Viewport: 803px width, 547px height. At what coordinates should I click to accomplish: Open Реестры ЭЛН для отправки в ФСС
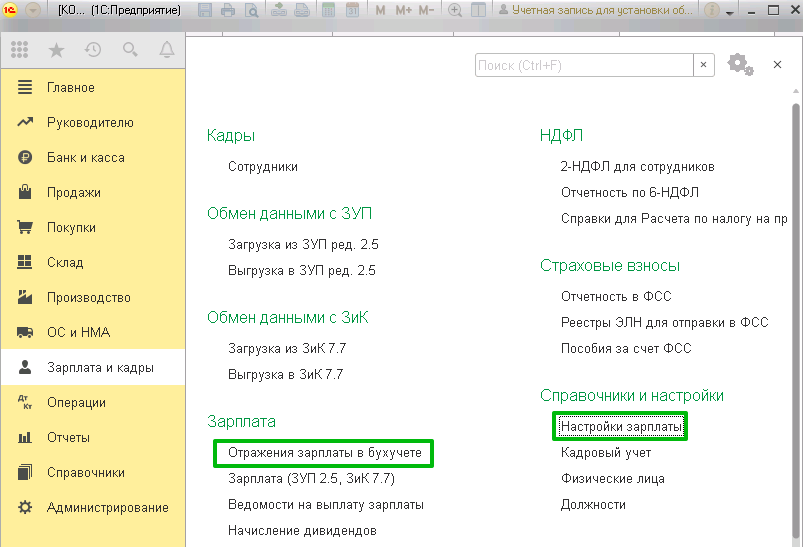[x=665, y=323]
